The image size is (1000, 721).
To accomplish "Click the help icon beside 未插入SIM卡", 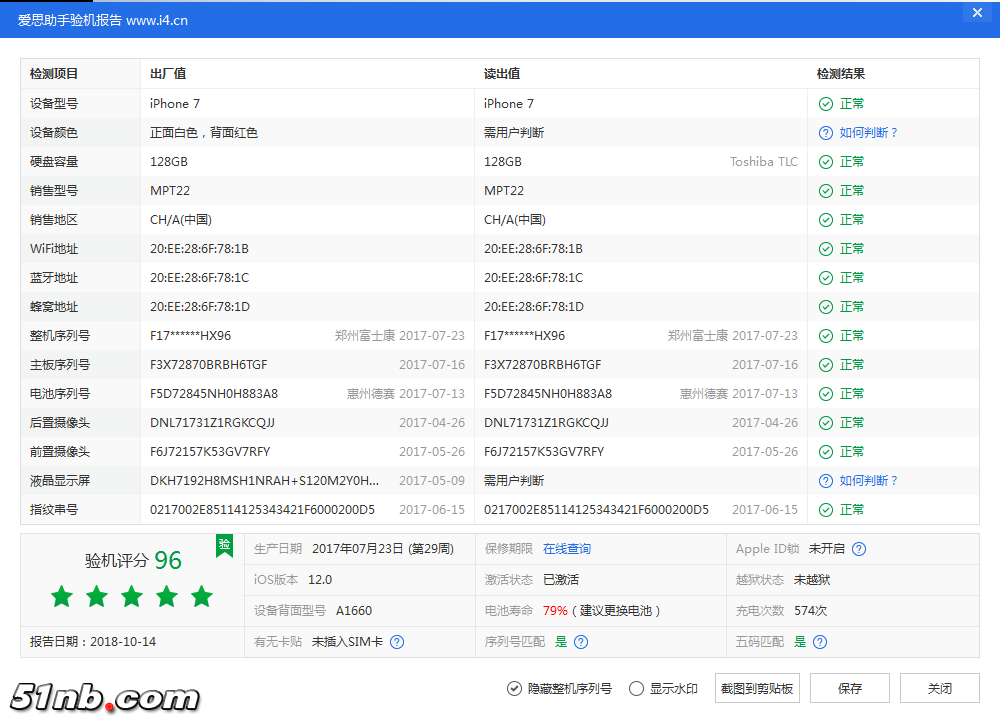I will 397,641.
